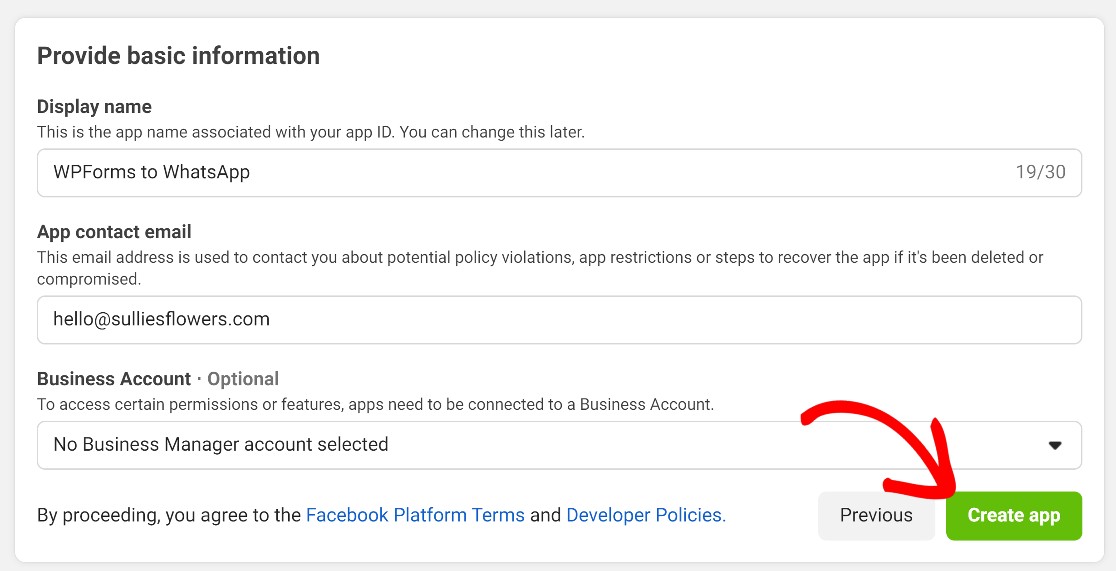Click the App contact email label
The image size is (1116, 571).
coord(114,232)
